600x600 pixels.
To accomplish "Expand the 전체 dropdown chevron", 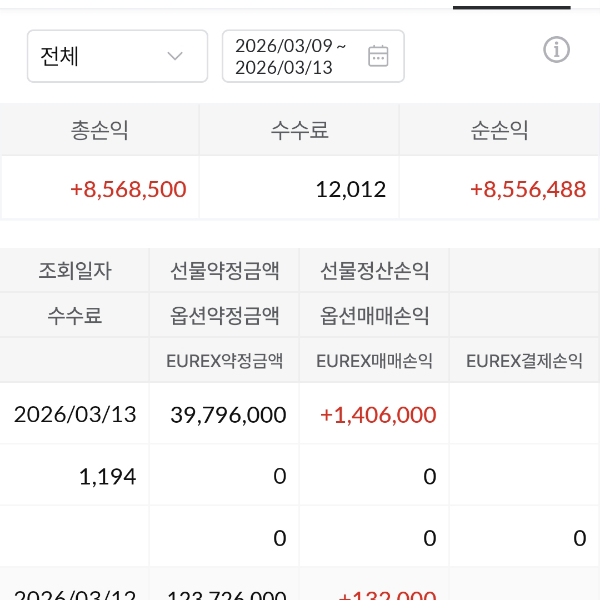I will coord(175,56).
